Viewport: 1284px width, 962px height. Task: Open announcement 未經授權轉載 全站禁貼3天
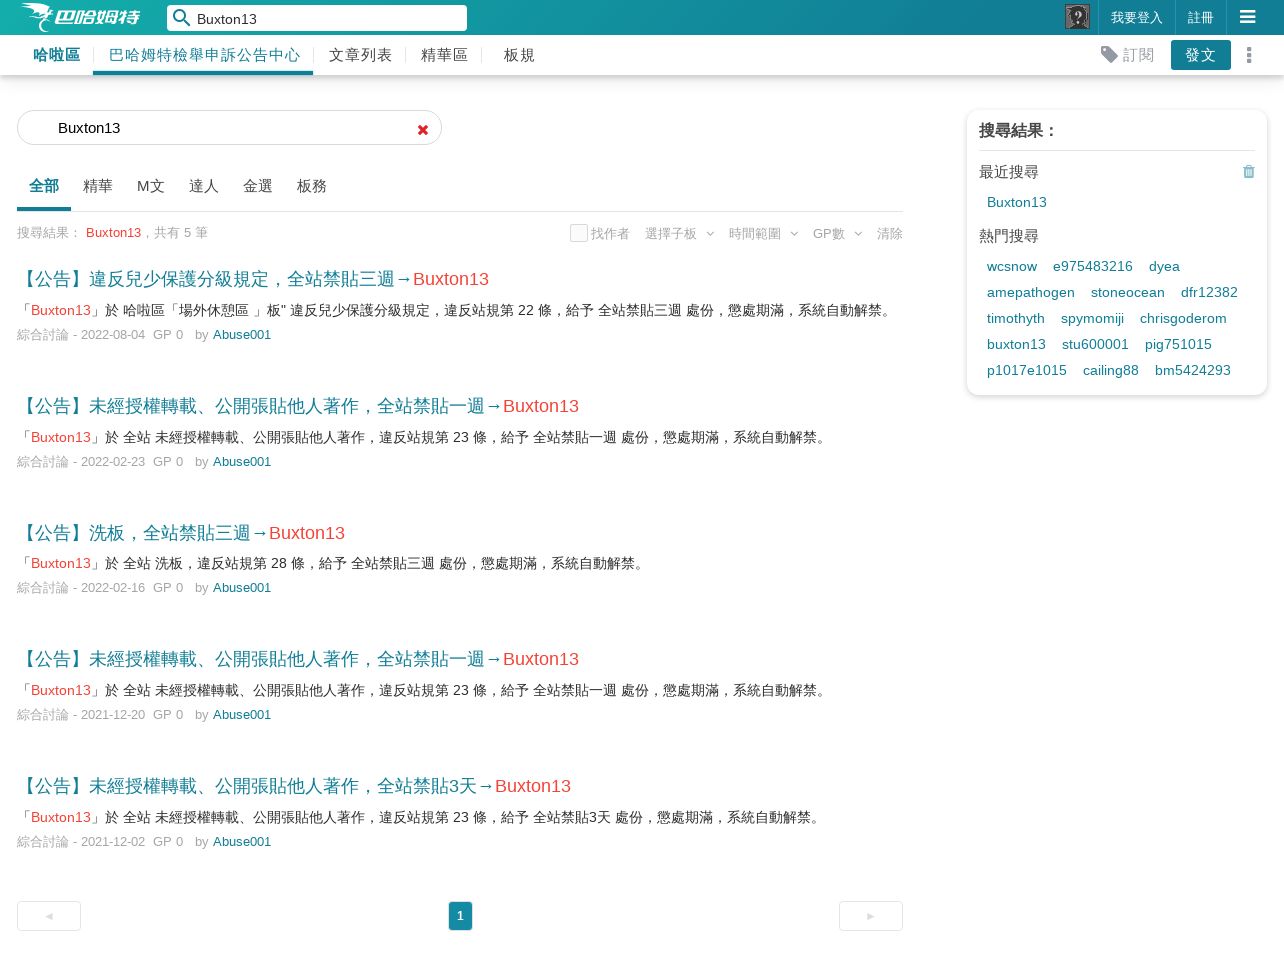click(294, 786)
